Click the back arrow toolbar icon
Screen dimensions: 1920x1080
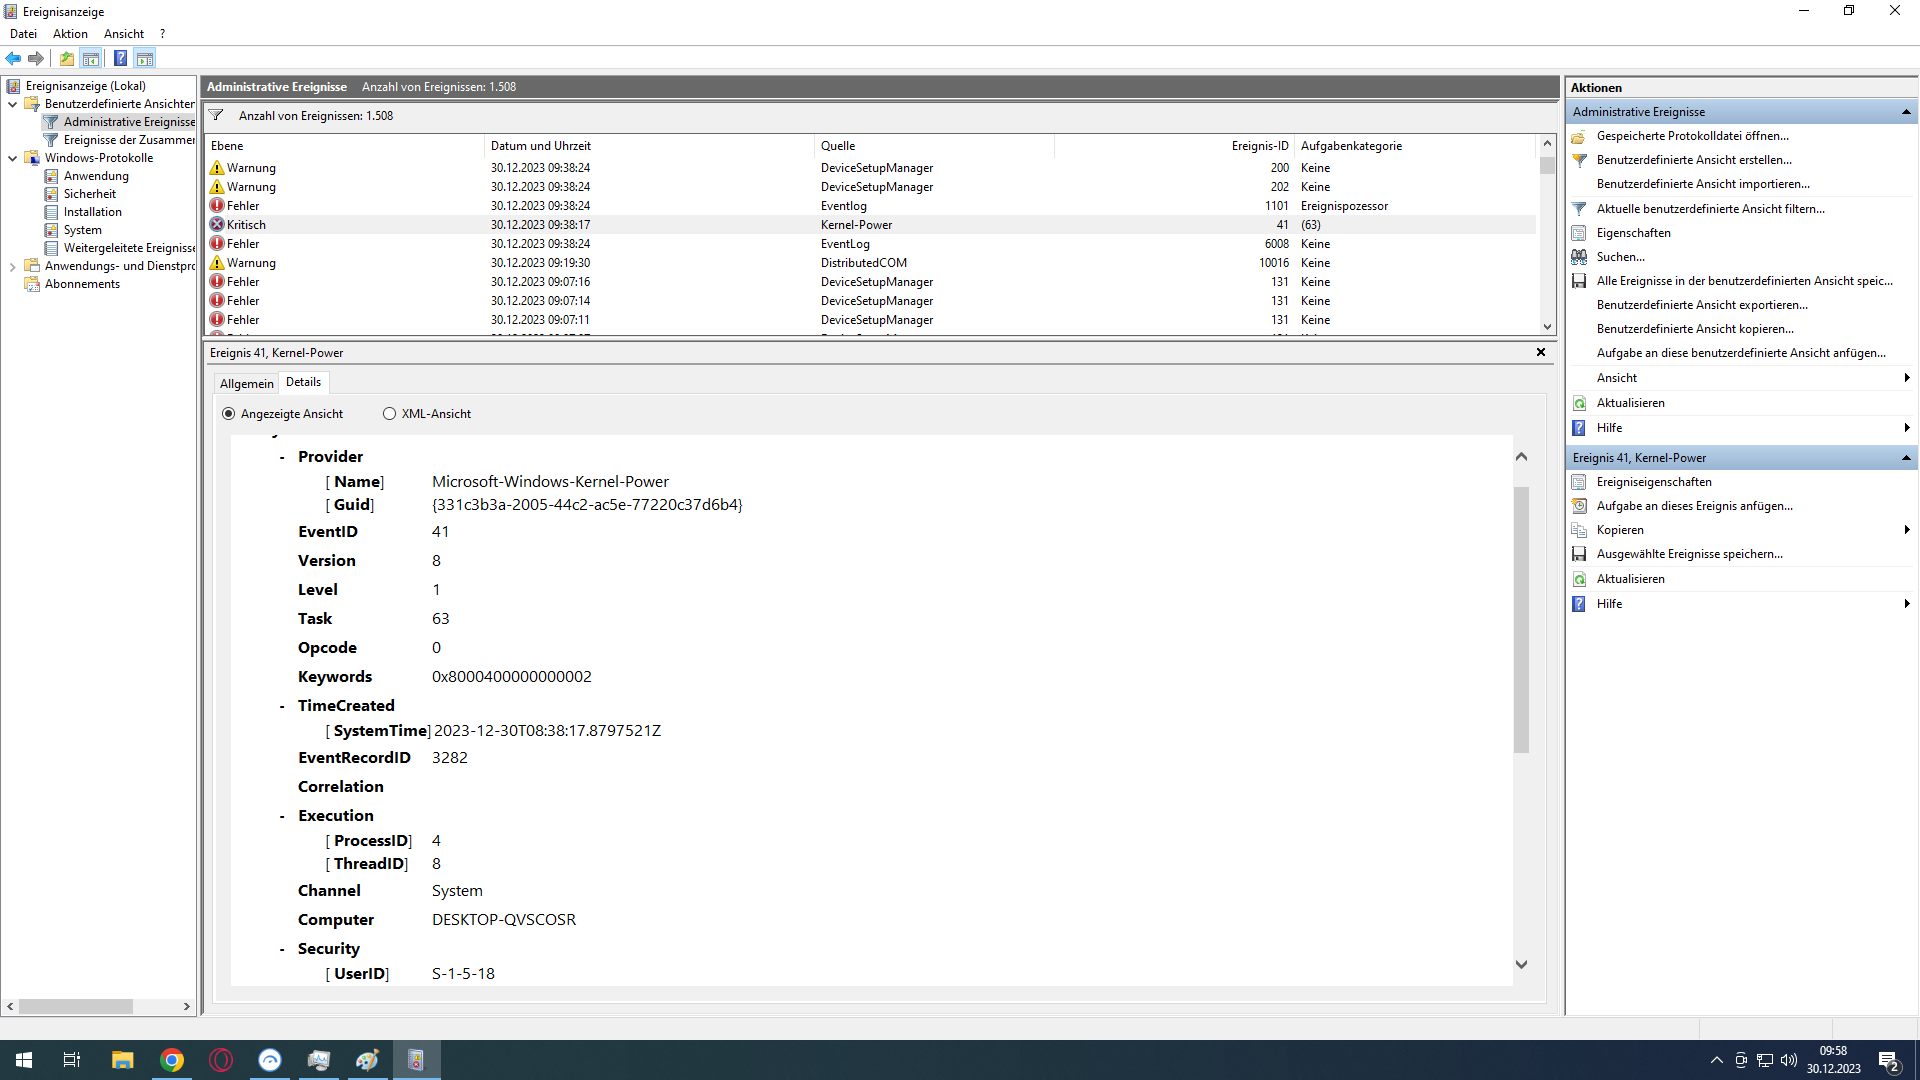(x=13, y=58)
